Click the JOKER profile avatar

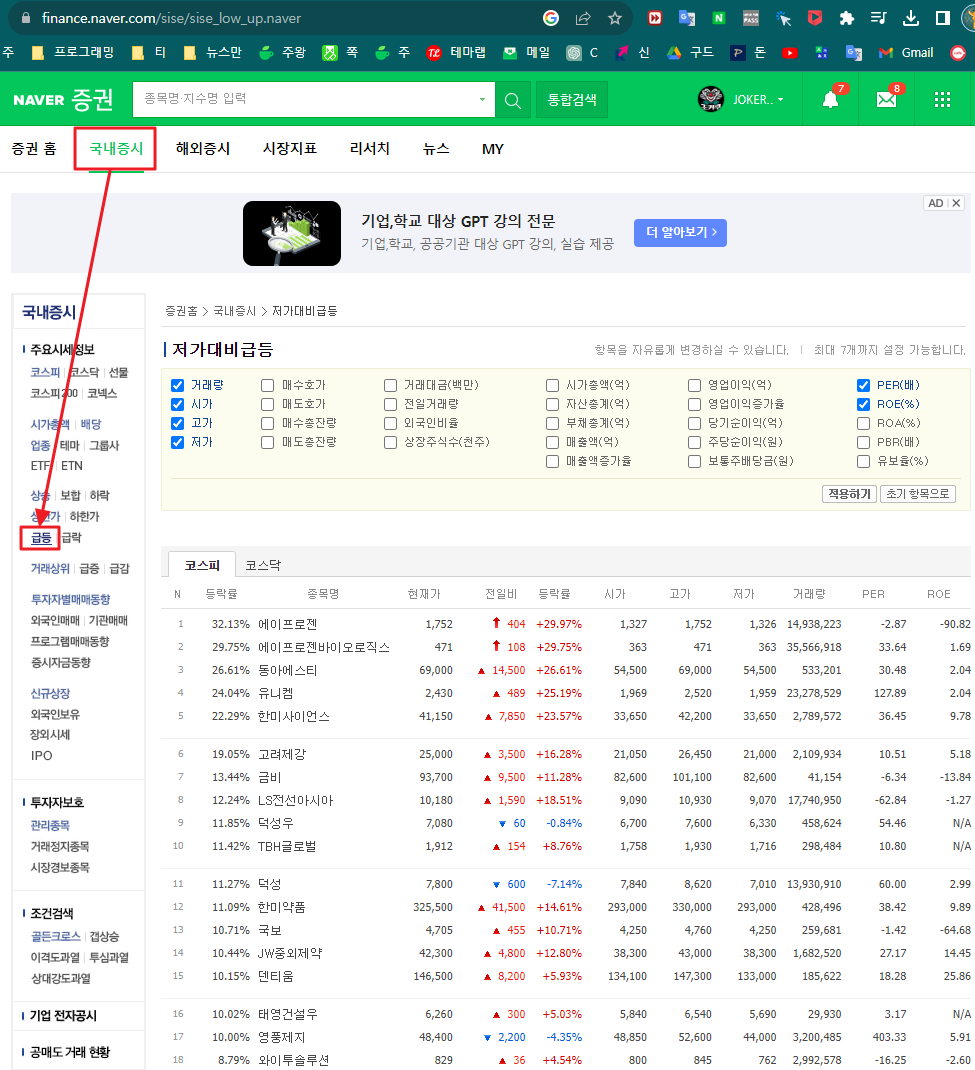pos(710,100)
